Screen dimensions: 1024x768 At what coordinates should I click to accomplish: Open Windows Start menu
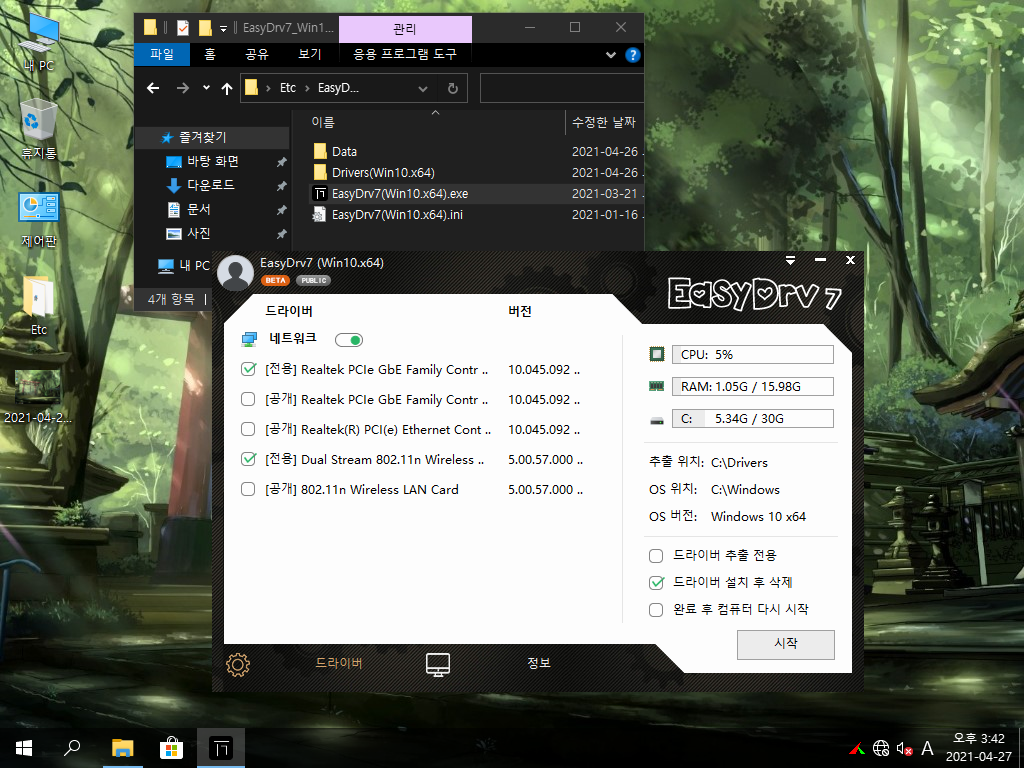click(24, 748)
